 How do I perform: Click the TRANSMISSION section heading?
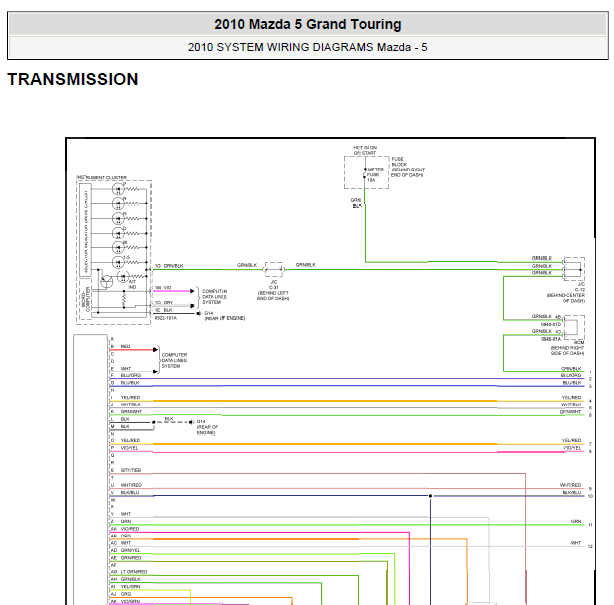pos(73,79)
